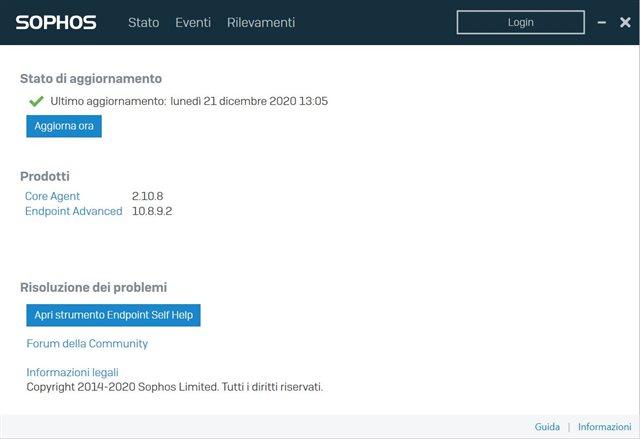Click the Informazioni link in footer
Image resolution: width=640 pixels, height=439 pixels.
[604, 427]
